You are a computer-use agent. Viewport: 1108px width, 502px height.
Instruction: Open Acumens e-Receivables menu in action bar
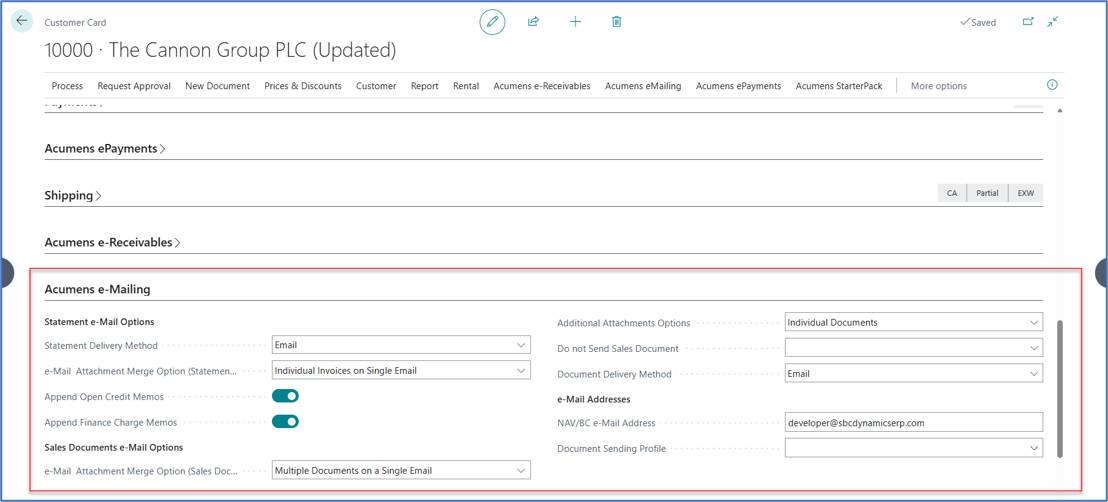click(542, 86)
